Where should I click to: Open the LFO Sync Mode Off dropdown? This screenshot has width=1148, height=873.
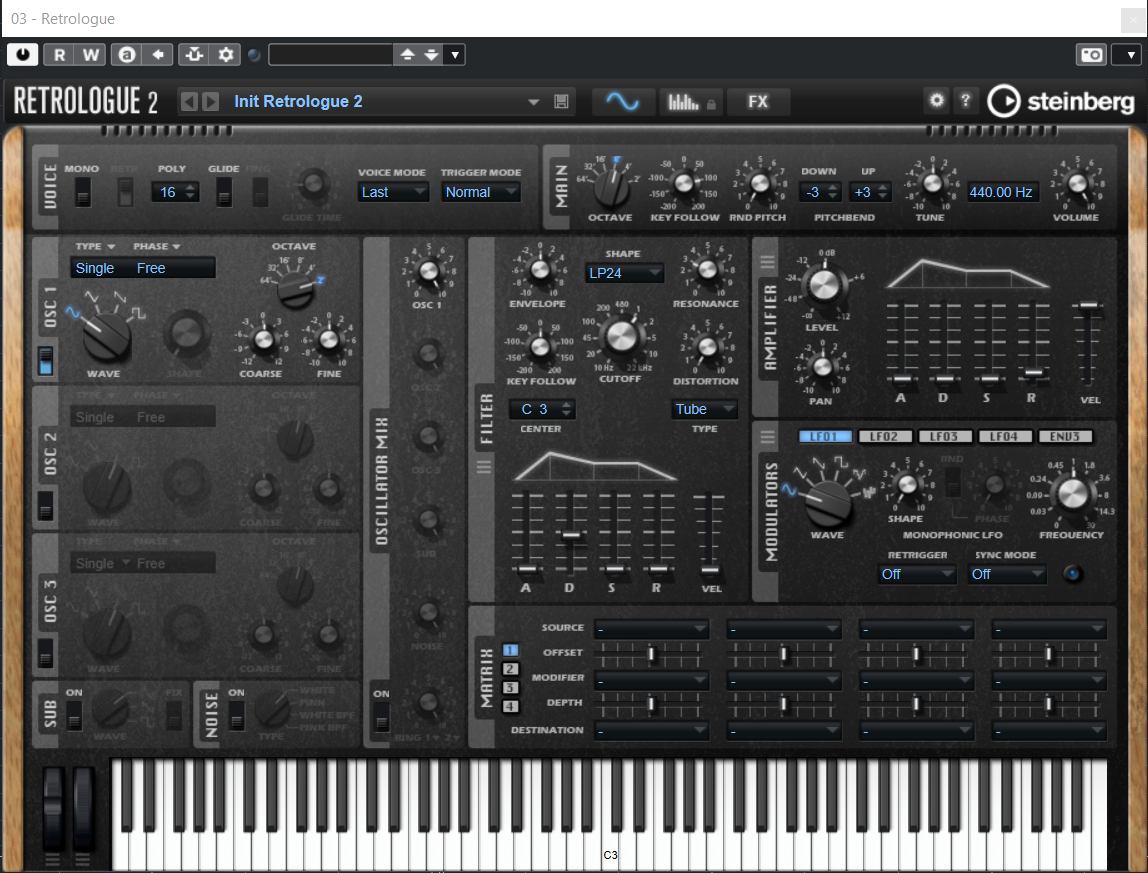(x=1007, y=574)
